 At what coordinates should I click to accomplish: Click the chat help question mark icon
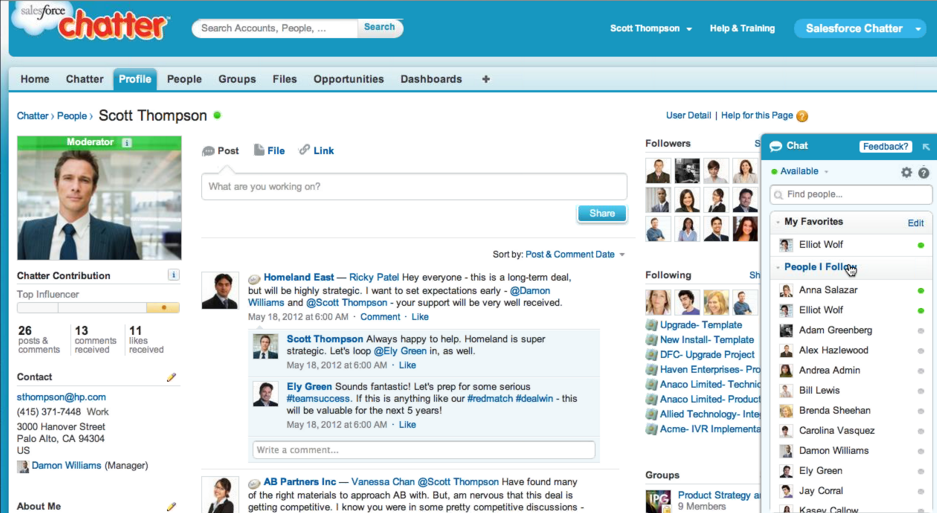point(924,173)
